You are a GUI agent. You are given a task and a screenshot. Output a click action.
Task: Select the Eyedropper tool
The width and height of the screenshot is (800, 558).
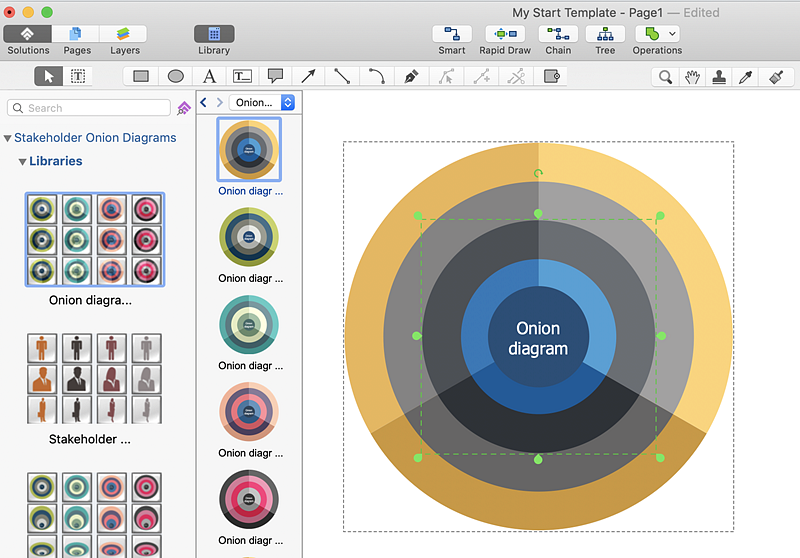(745, 76)
